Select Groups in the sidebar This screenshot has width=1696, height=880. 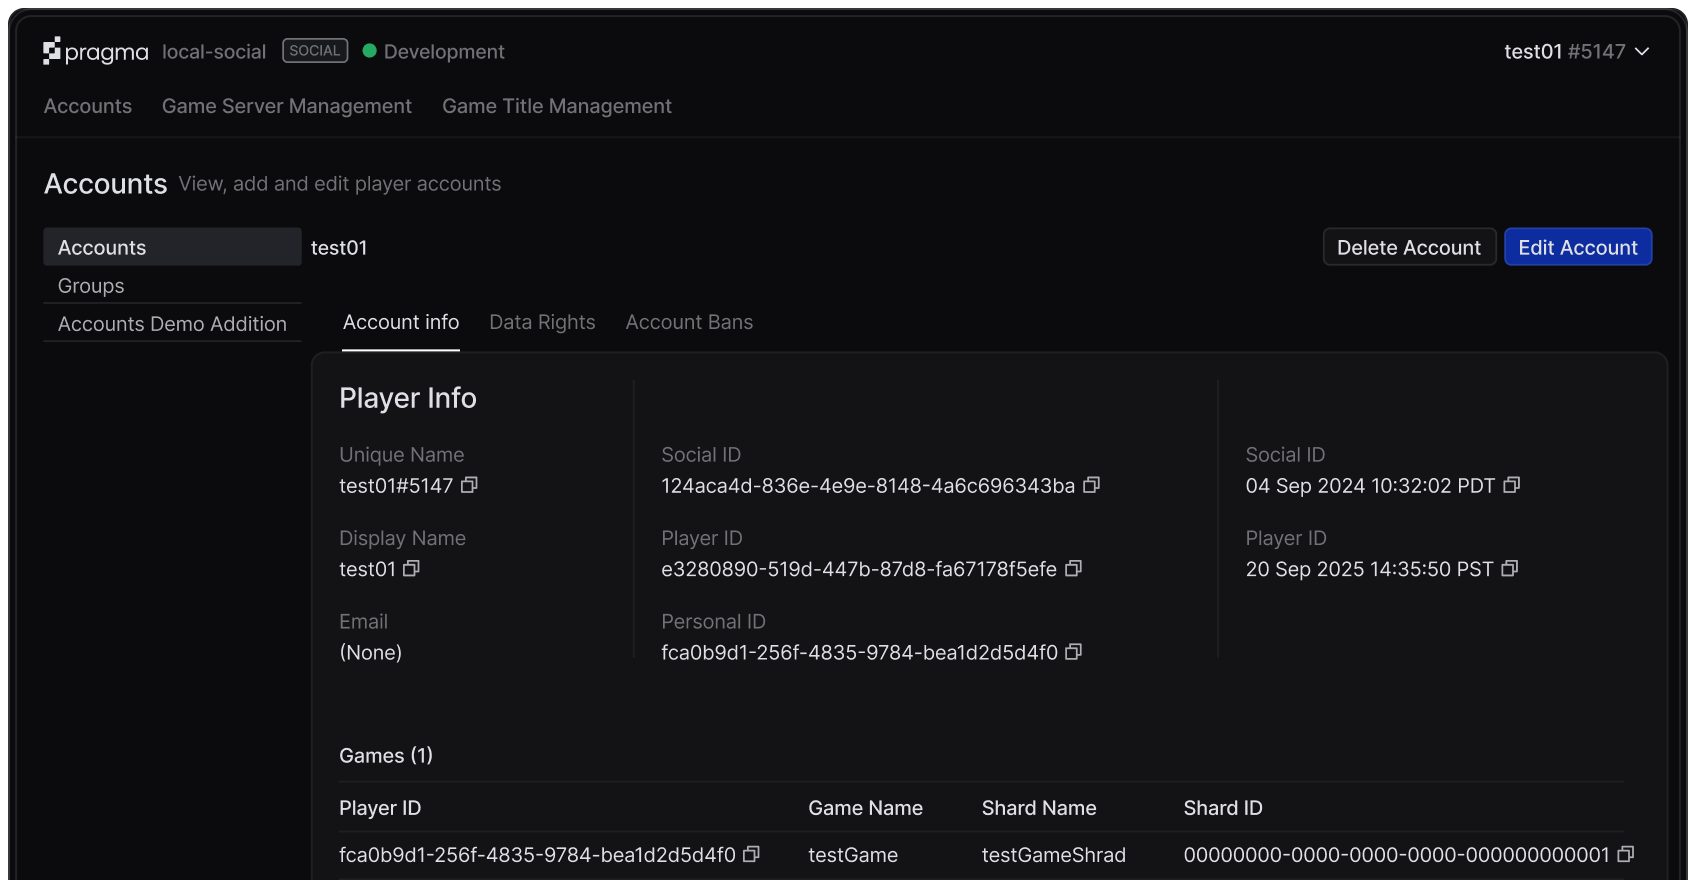click(91, 286)
